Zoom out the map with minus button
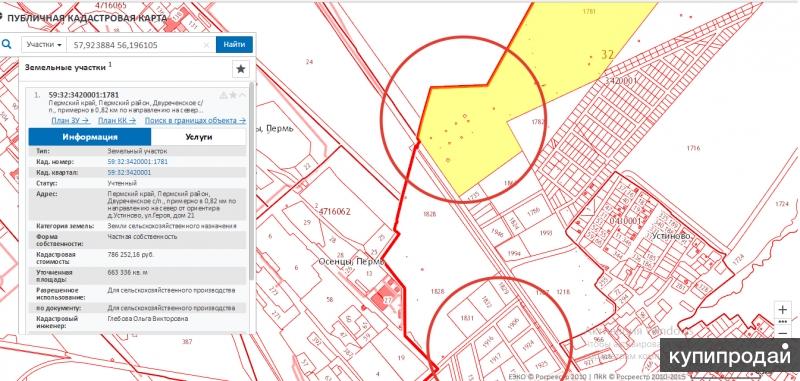Screen dimensions: 800x381 [x=783, y=333]
